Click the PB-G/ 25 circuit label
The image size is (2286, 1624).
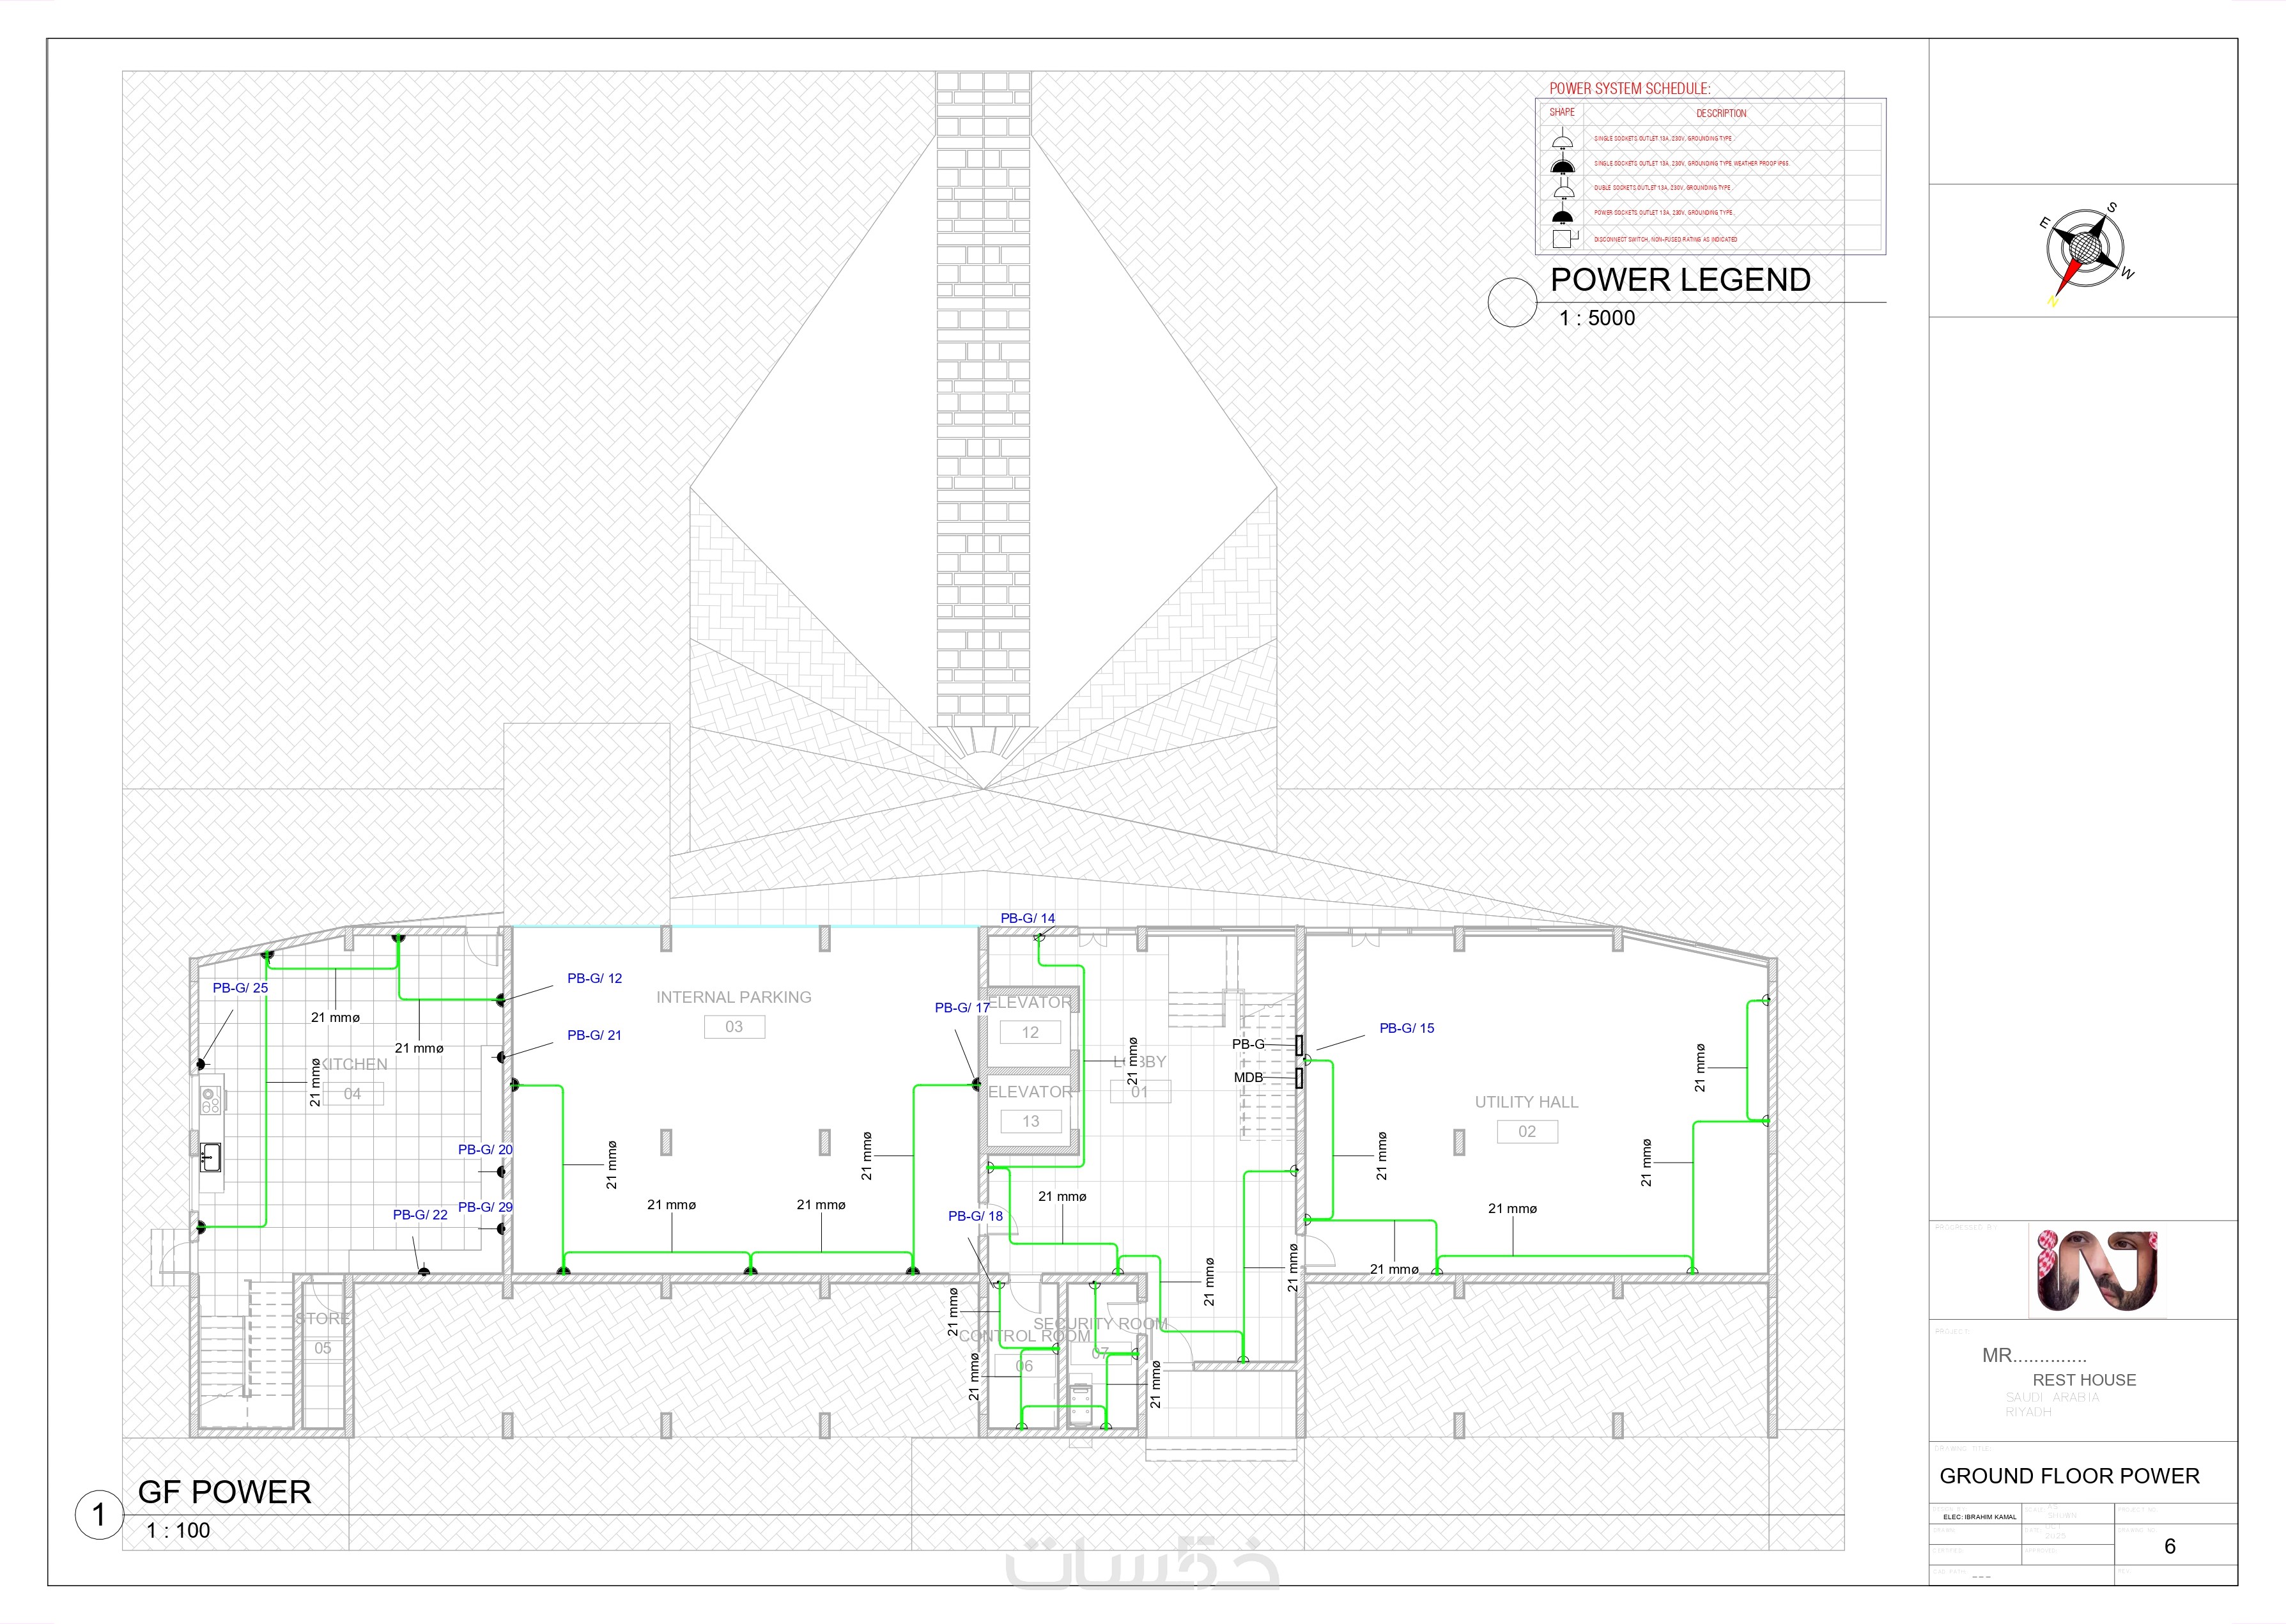[x=240, y=988]
